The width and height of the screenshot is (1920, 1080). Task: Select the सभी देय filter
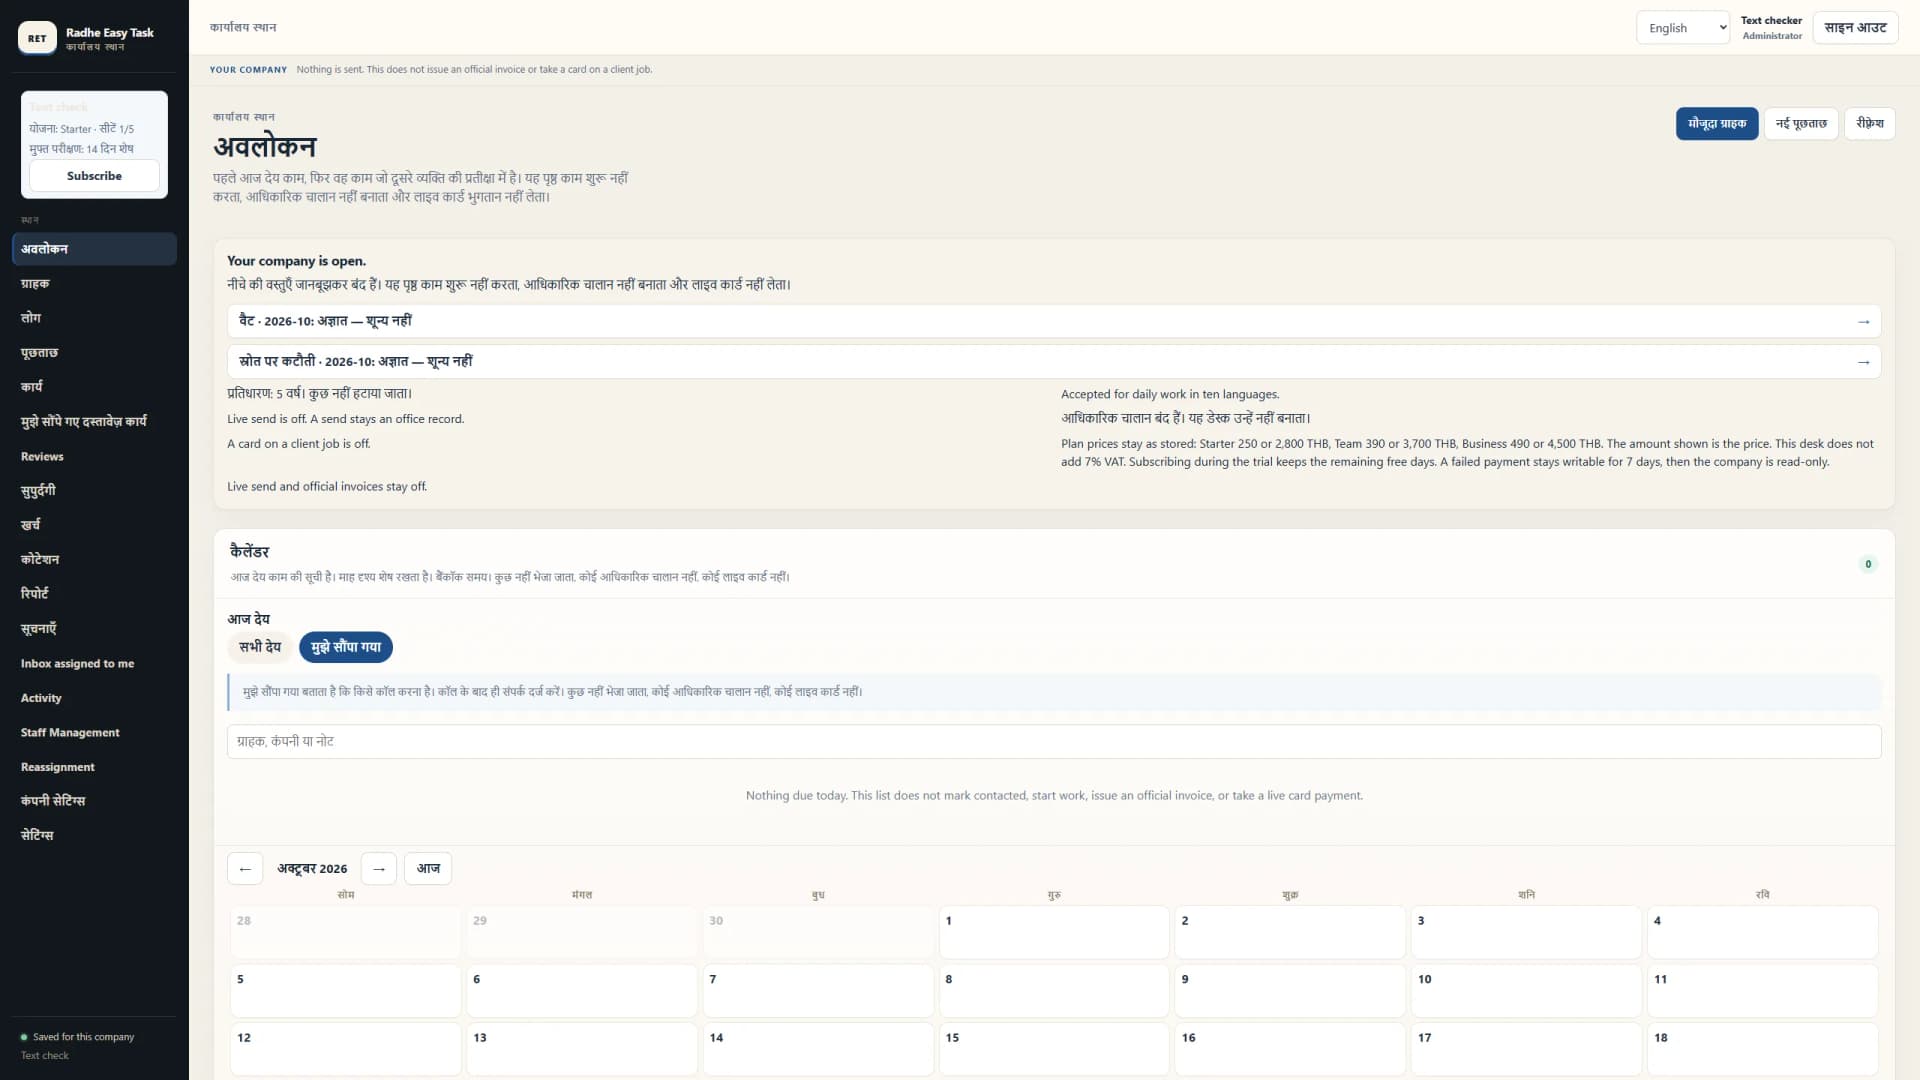(260, 647)
